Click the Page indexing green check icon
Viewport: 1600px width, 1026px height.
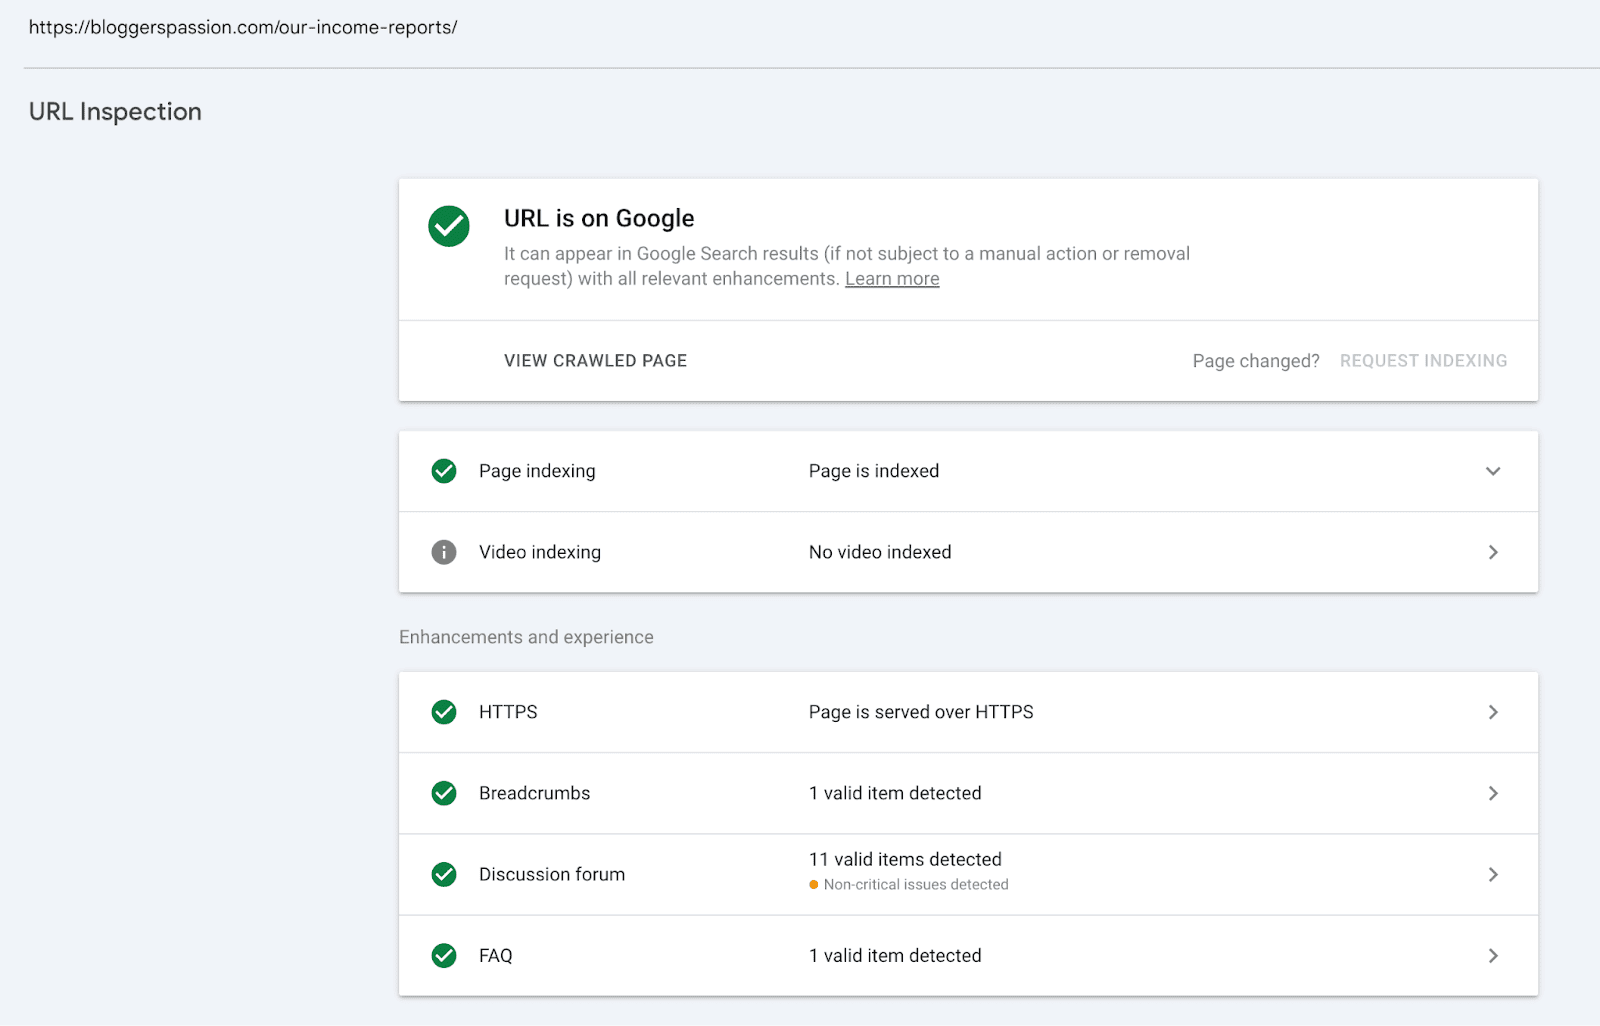tap(443, 470)
